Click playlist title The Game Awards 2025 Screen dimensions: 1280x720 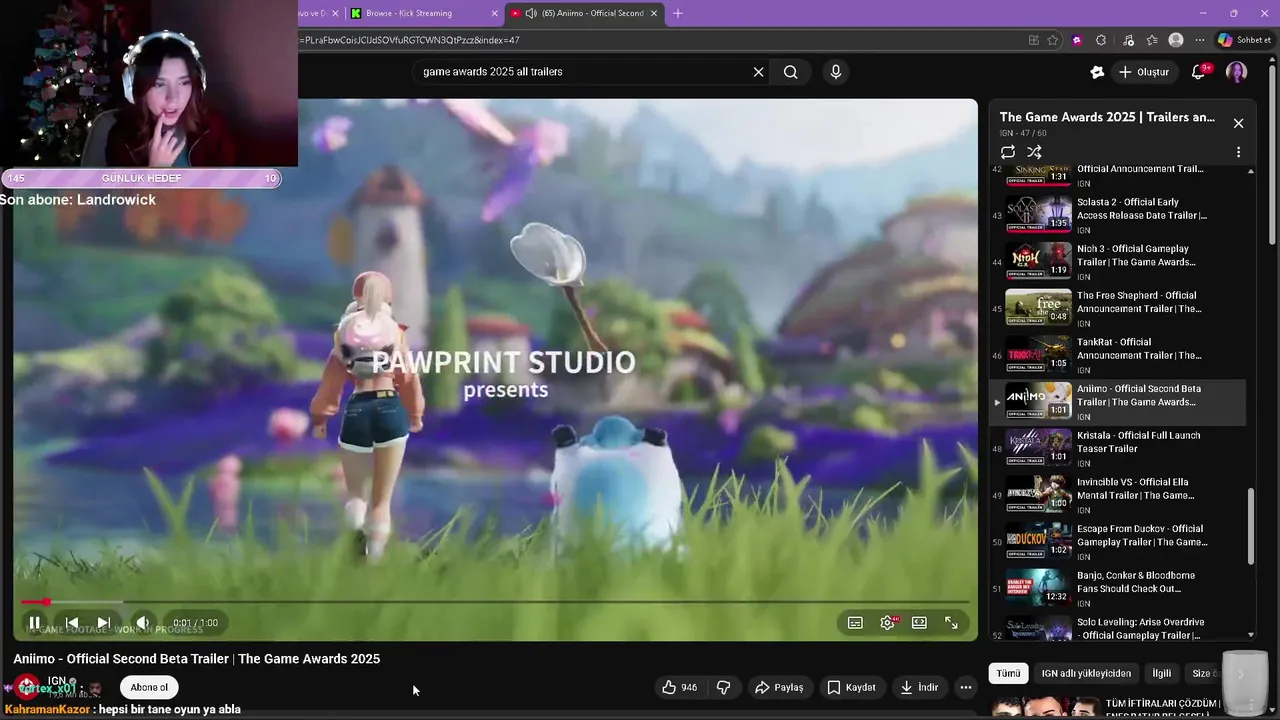coord(1107,117)
